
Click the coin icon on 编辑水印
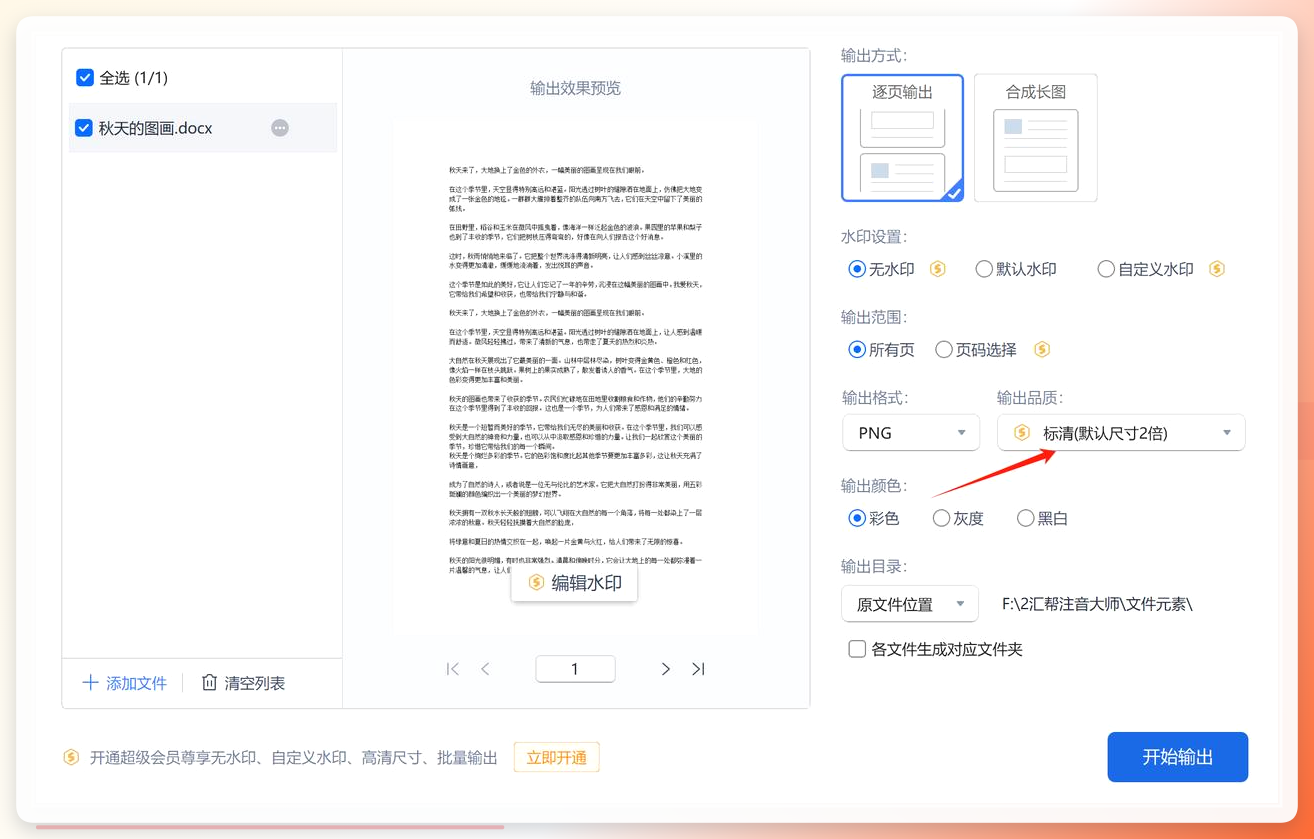(x=536, y=583)
